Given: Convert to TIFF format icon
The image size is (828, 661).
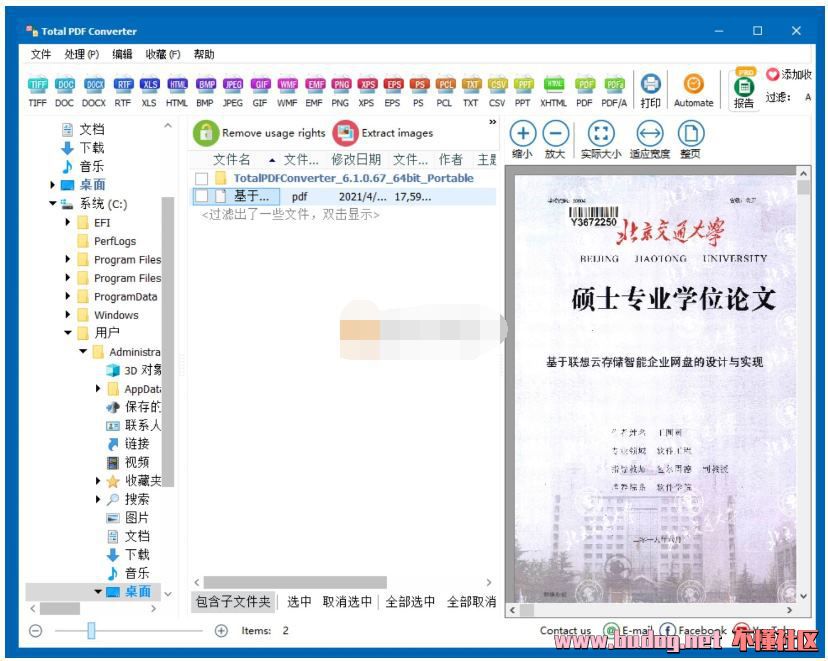Looking at the screenshot, I should (37, 92).
